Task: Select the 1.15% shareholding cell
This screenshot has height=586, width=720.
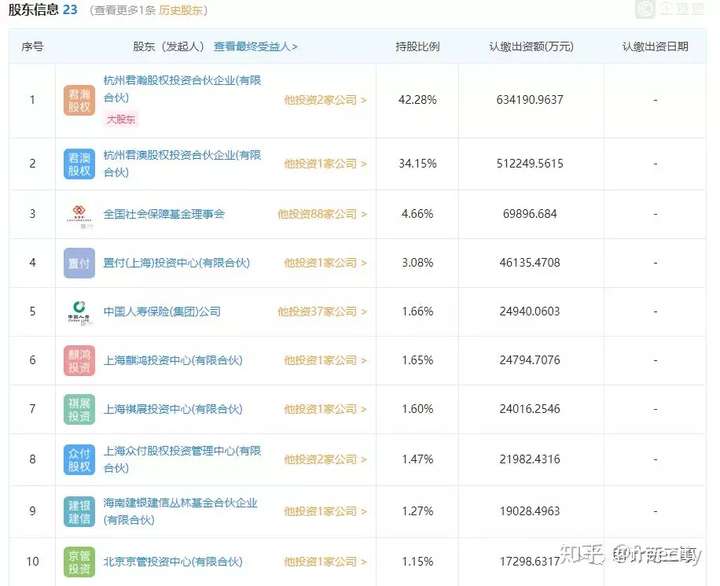Action: [x=417, y=562]
